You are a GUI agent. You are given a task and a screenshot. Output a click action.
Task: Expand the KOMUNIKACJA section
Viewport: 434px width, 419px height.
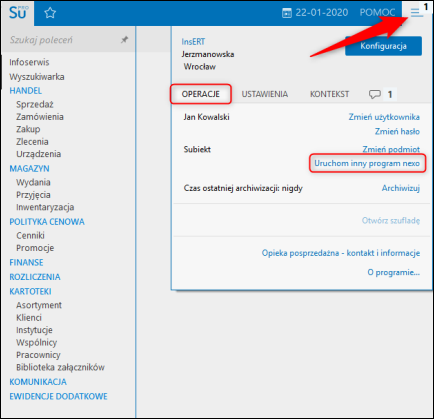click(38, 382)
